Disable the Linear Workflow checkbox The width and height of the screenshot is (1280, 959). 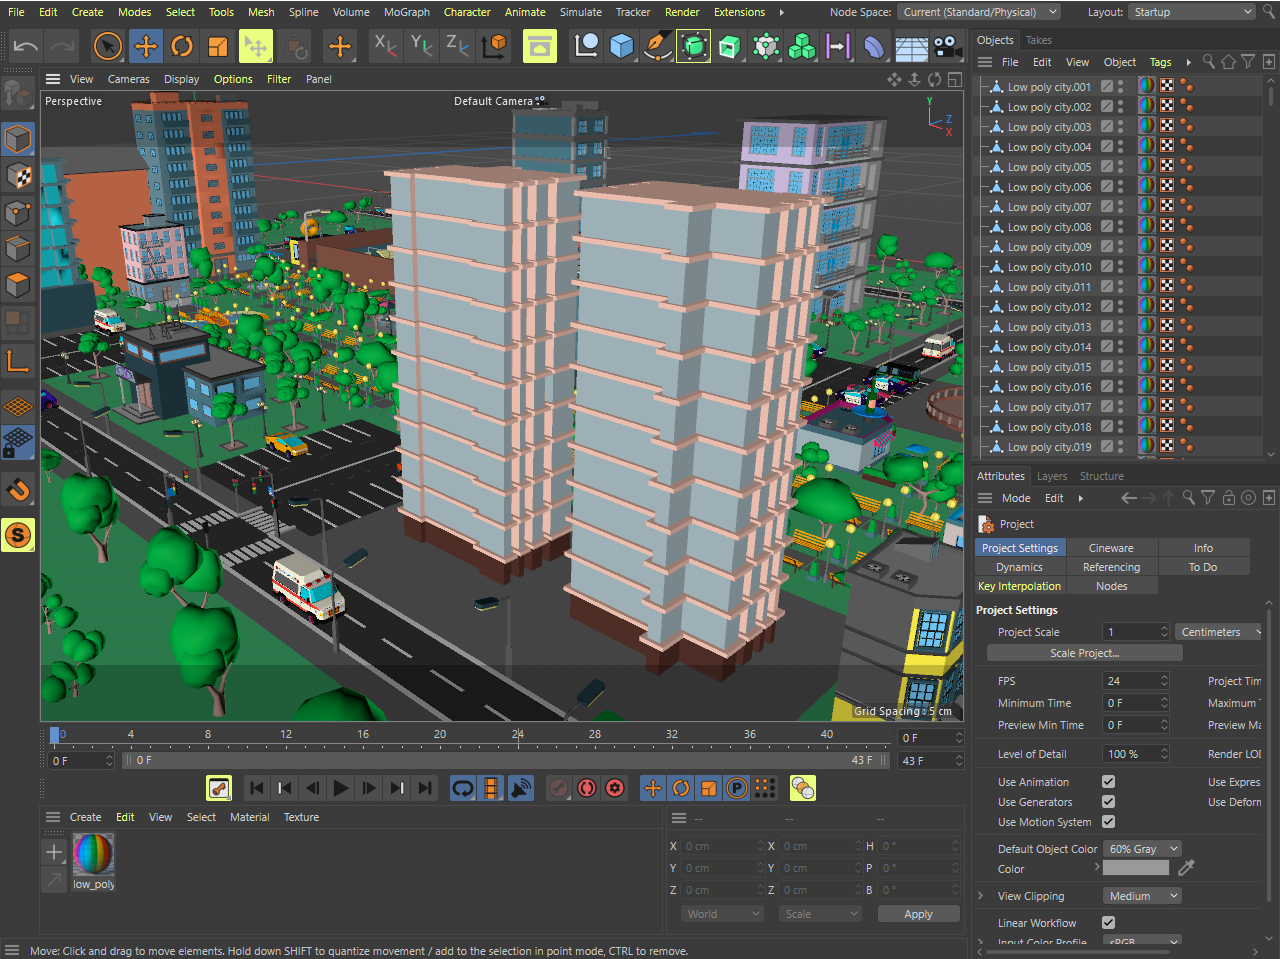pyautogui.click(x=1108, y=923)
